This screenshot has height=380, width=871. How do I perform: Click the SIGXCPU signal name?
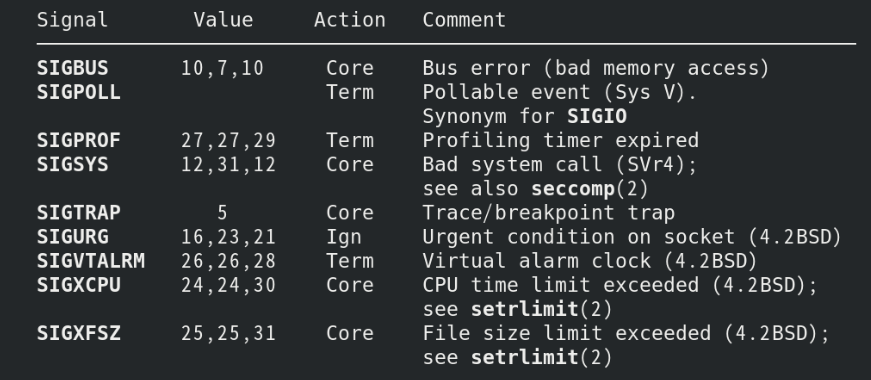pos(78,285)
